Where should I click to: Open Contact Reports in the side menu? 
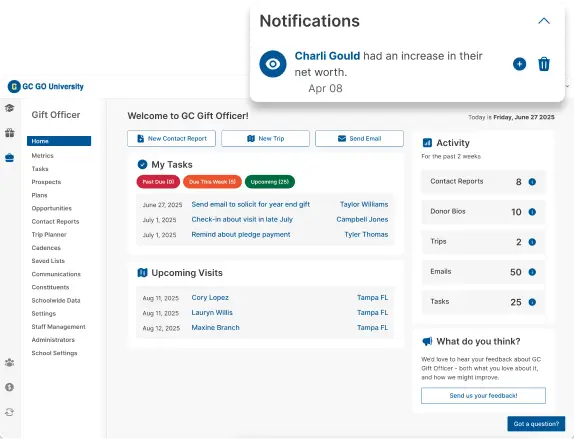(55, 222)
